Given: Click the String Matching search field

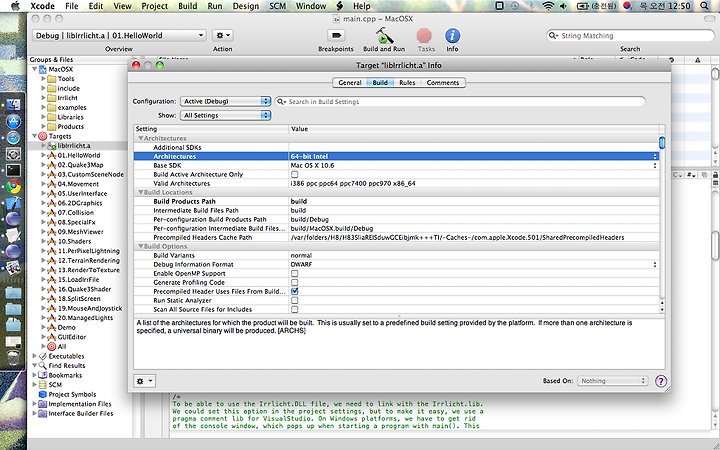Looking at the screenshot, I should [x=630, y=35].
